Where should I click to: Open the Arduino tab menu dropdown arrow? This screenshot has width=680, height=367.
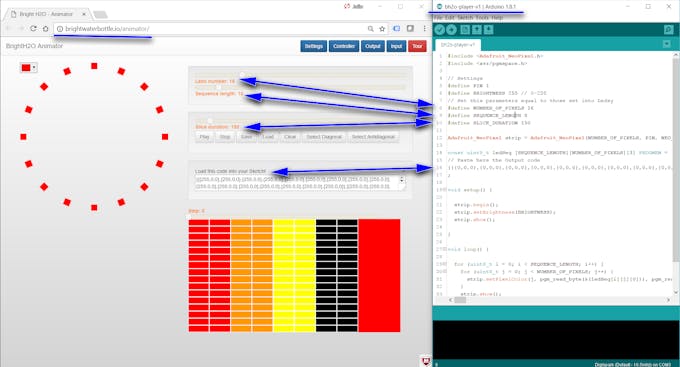coord(667,44)
